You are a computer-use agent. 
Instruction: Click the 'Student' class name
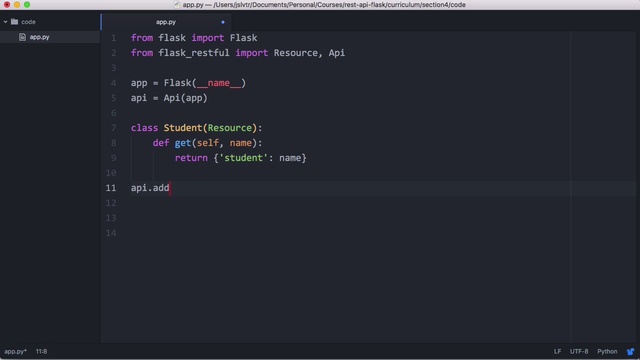click(x=183, y=128)
